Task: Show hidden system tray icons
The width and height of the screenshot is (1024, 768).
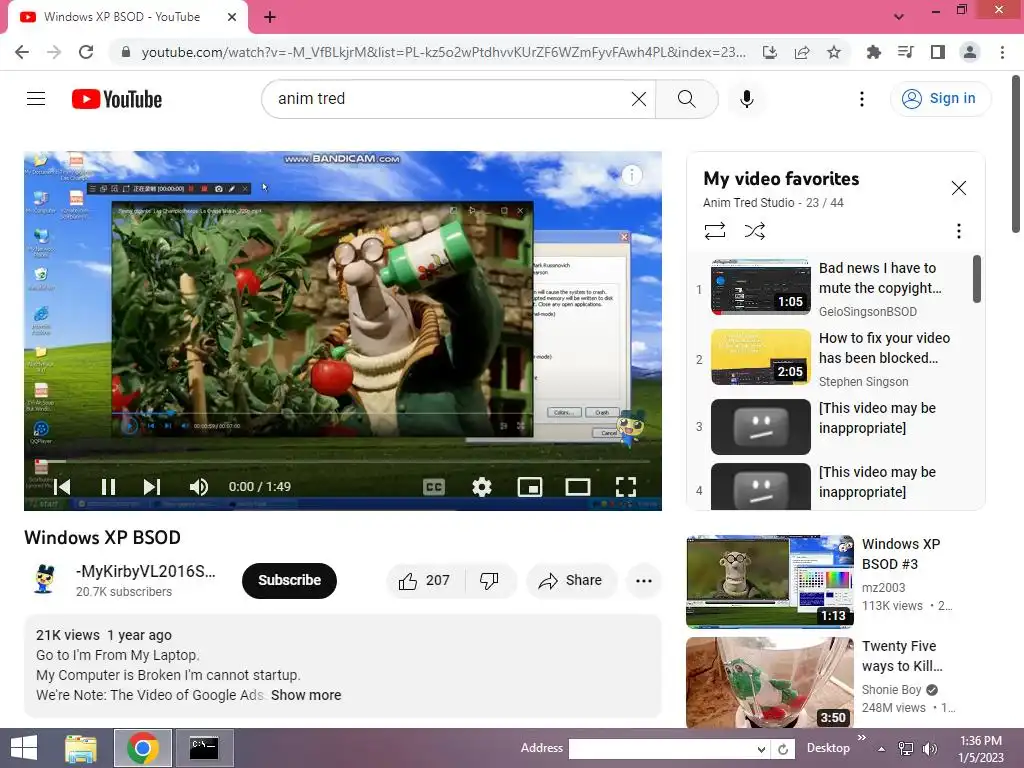Action: coord(882,749)
